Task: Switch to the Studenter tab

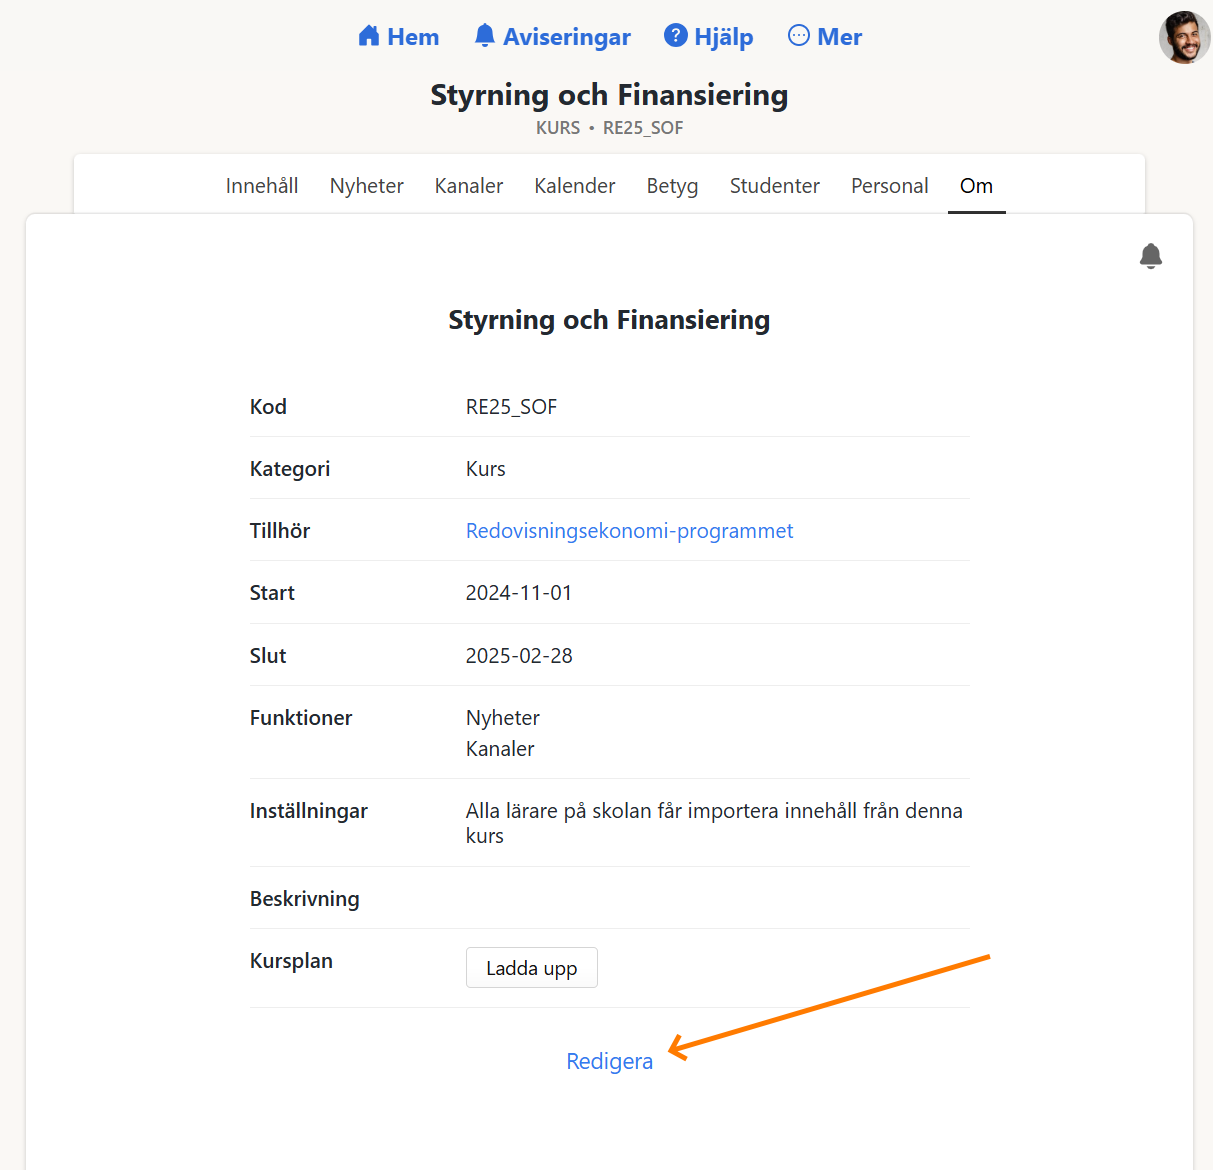Action: (x=775, y=186)
